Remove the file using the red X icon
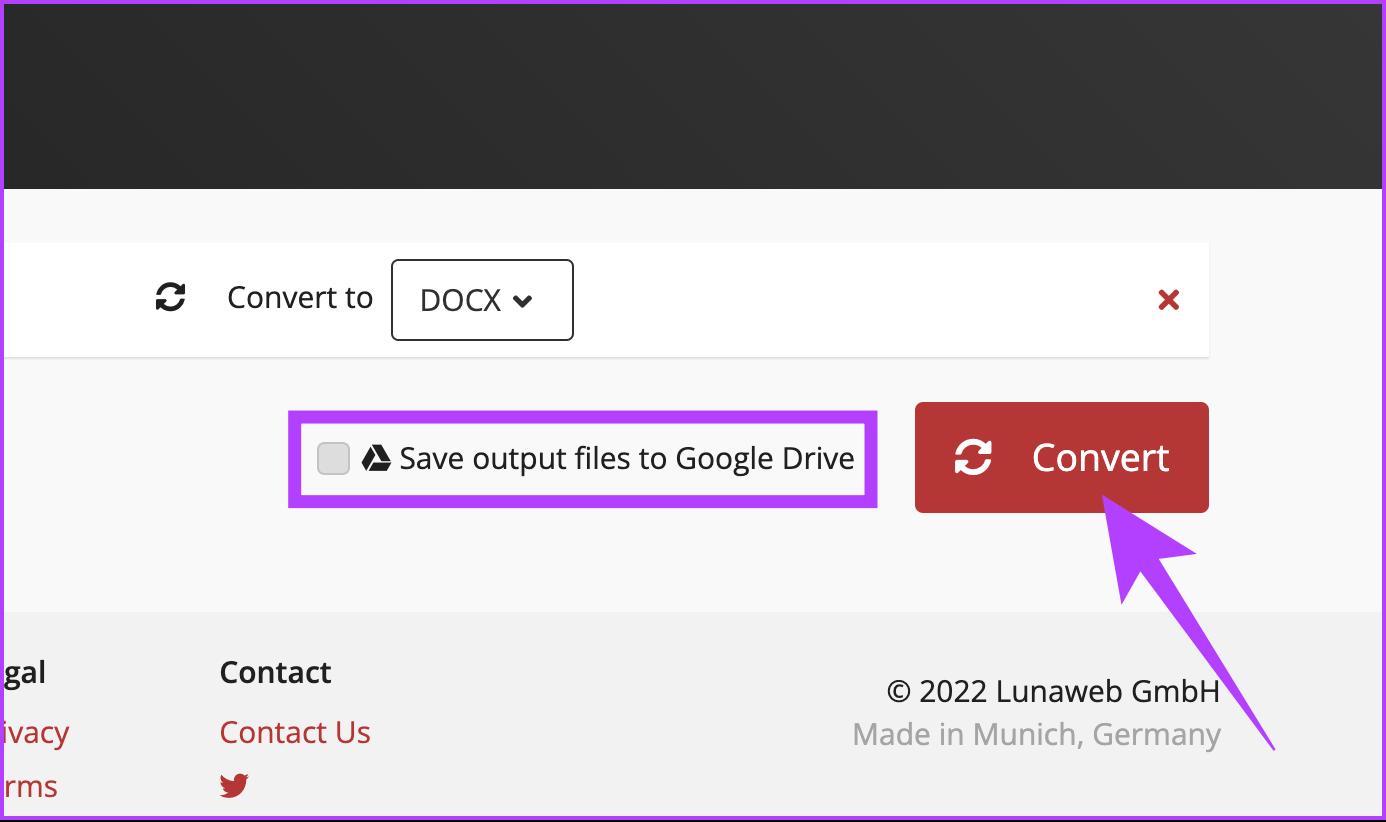The height and width of the screenshot is (822, 1386). click(x=1168, y=299)
